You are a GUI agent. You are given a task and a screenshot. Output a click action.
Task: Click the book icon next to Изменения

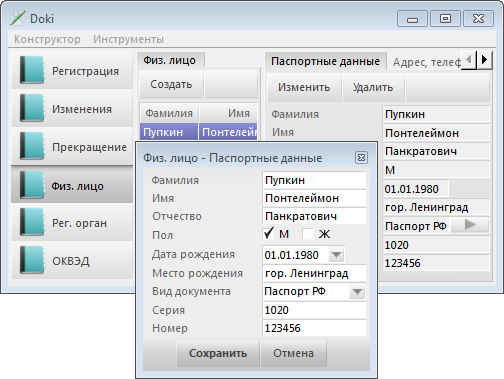32,108
